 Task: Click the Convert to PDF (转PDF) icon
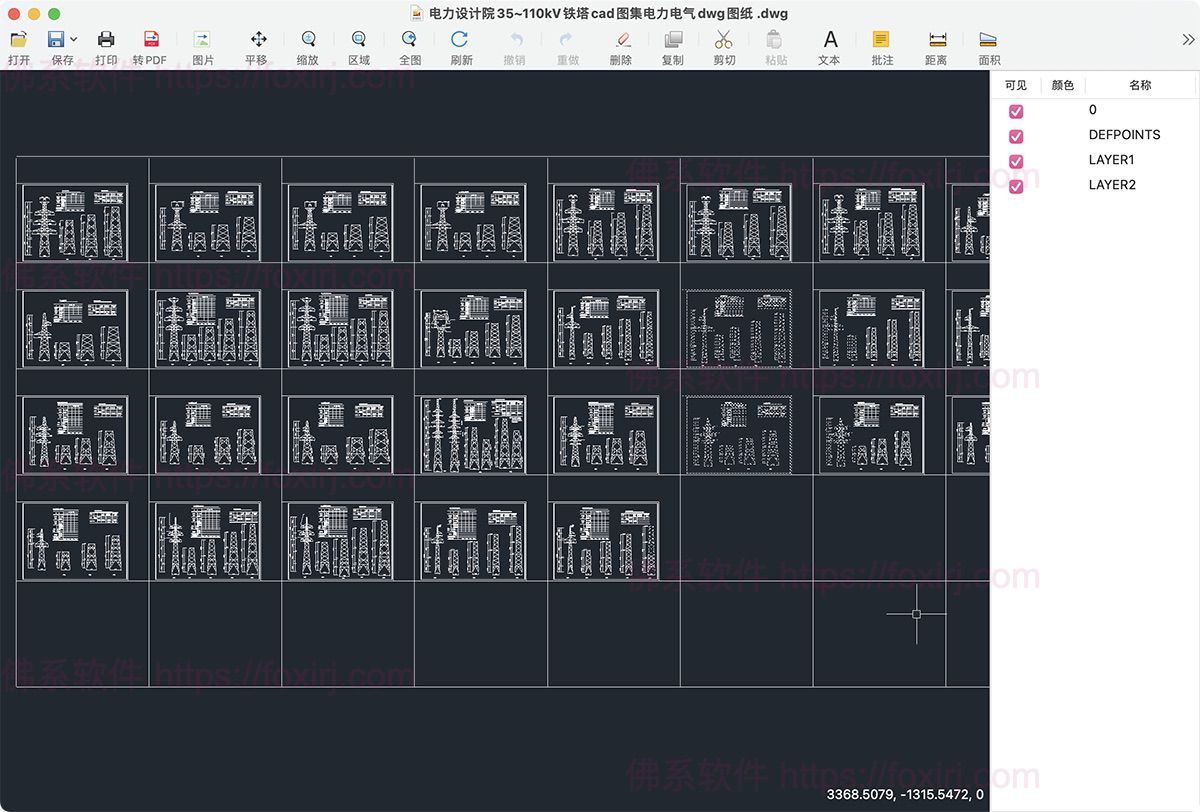coord(150,40)
